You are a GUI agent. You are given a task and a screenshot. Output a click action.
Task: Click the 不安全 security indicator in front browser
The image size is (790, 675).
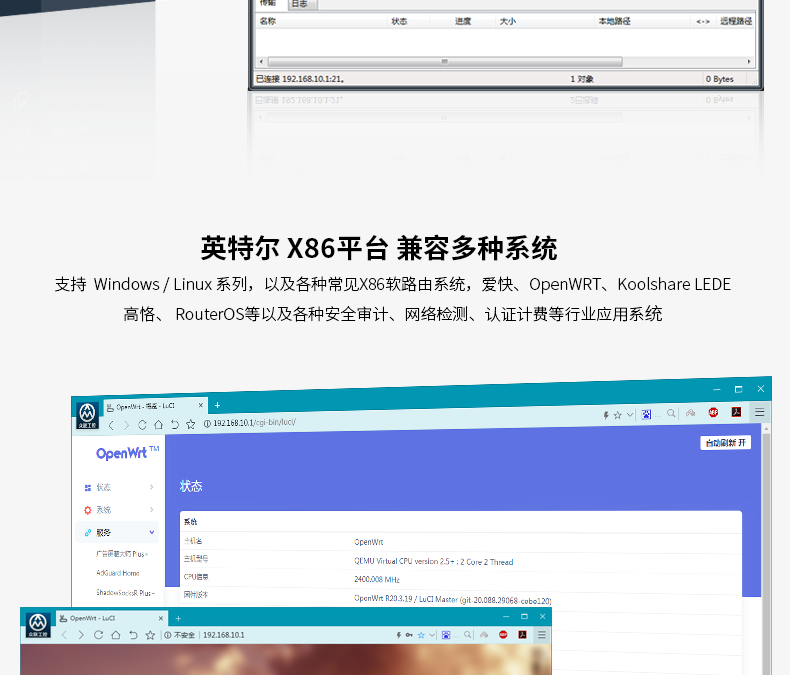[x=180, y=635]
